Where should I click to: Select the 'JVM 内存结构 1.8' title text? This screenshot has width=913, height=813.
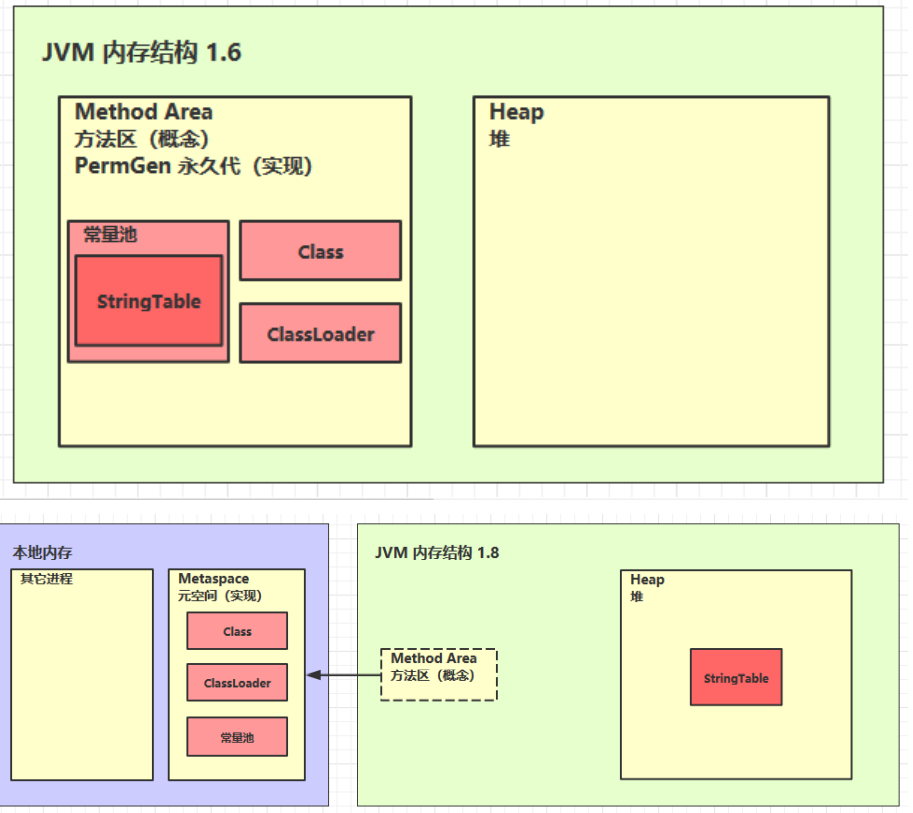pyautogui.click(x=437, y=552)
